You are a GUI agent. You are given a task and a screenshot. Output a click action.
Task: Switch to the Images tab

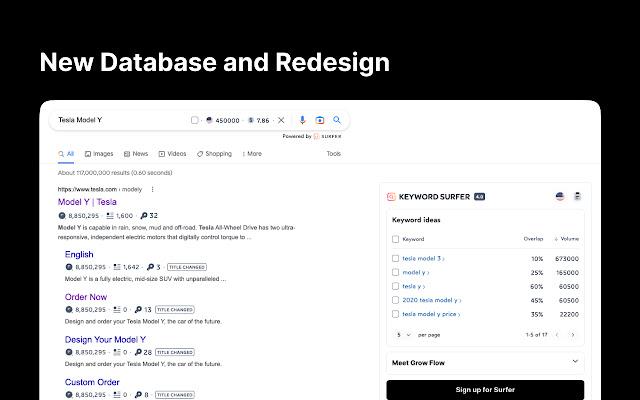pos(99,154)
